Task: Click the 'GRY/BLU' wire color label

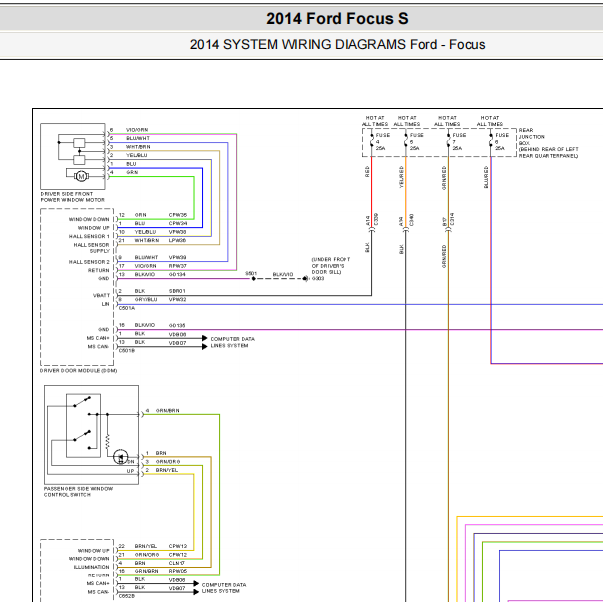Action: (146, 299)
